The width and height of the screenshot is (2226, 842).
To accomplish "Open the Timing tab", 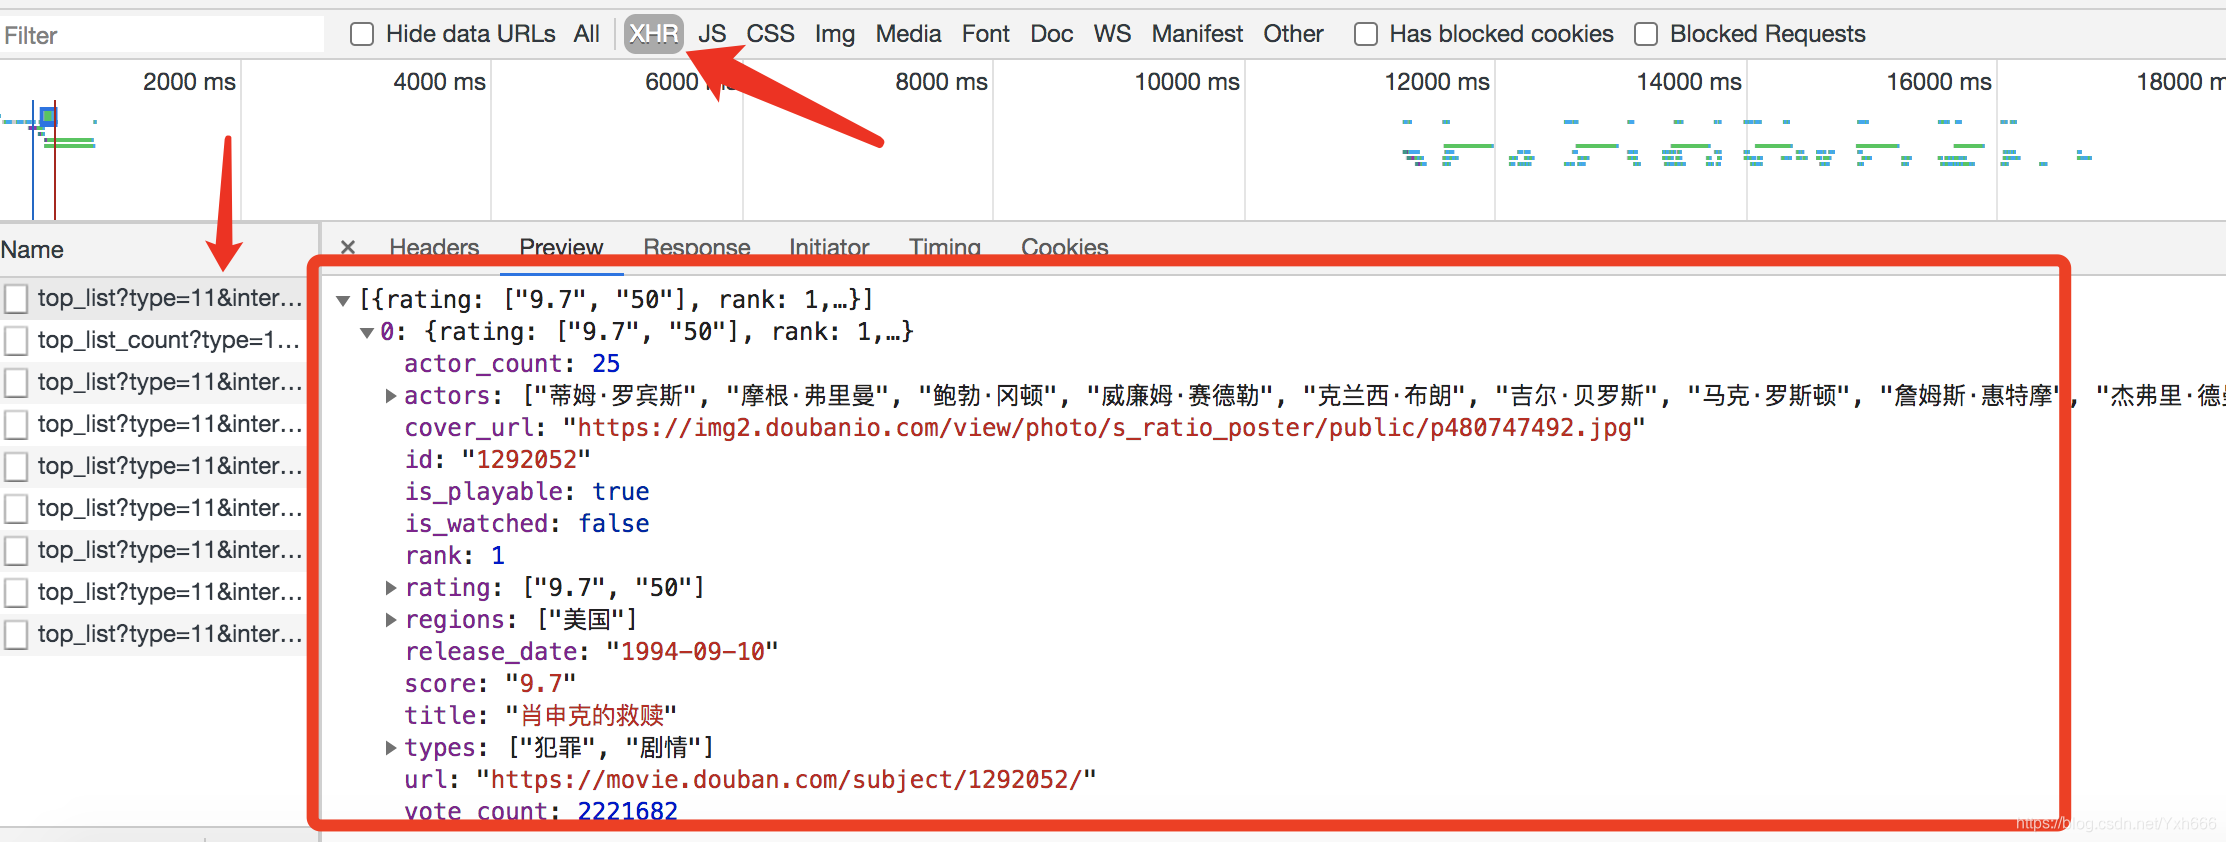I will point(944,247).
